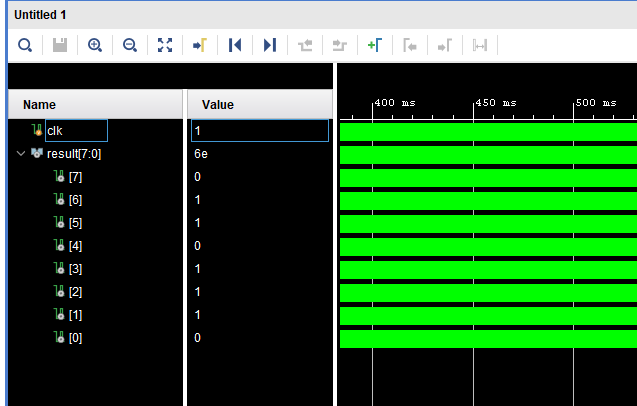Viewport: 637px width, 406px height.
Task: Go to time zero icon
Action: tap(235, 45)
